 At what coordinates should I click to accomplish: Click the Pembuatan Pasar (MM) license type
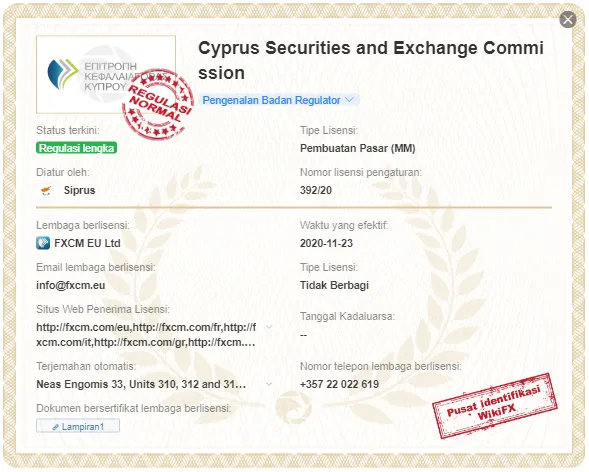(x=357, y=148)
